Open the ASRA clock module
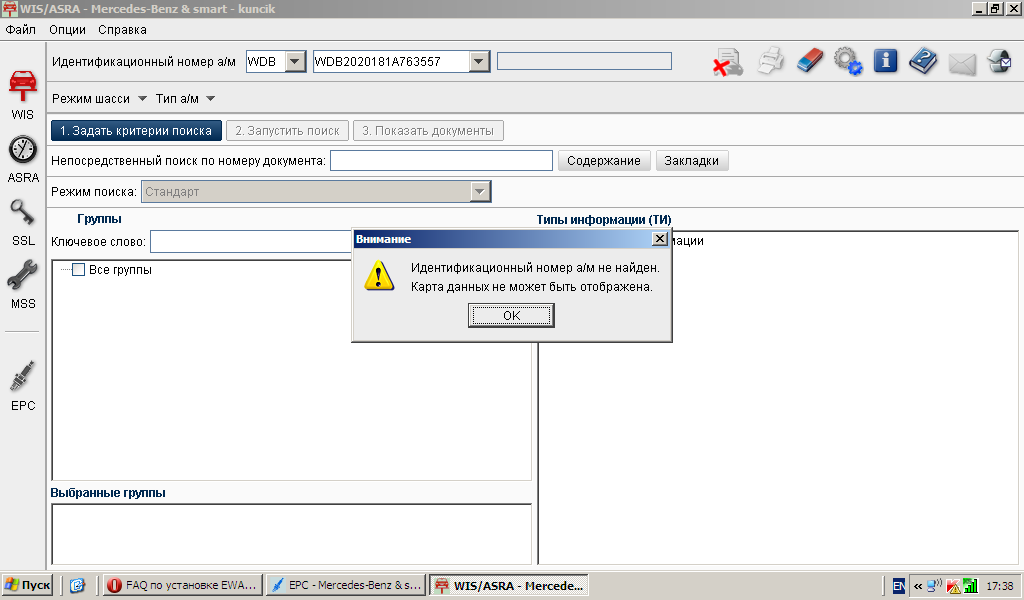 click(23, 159)
